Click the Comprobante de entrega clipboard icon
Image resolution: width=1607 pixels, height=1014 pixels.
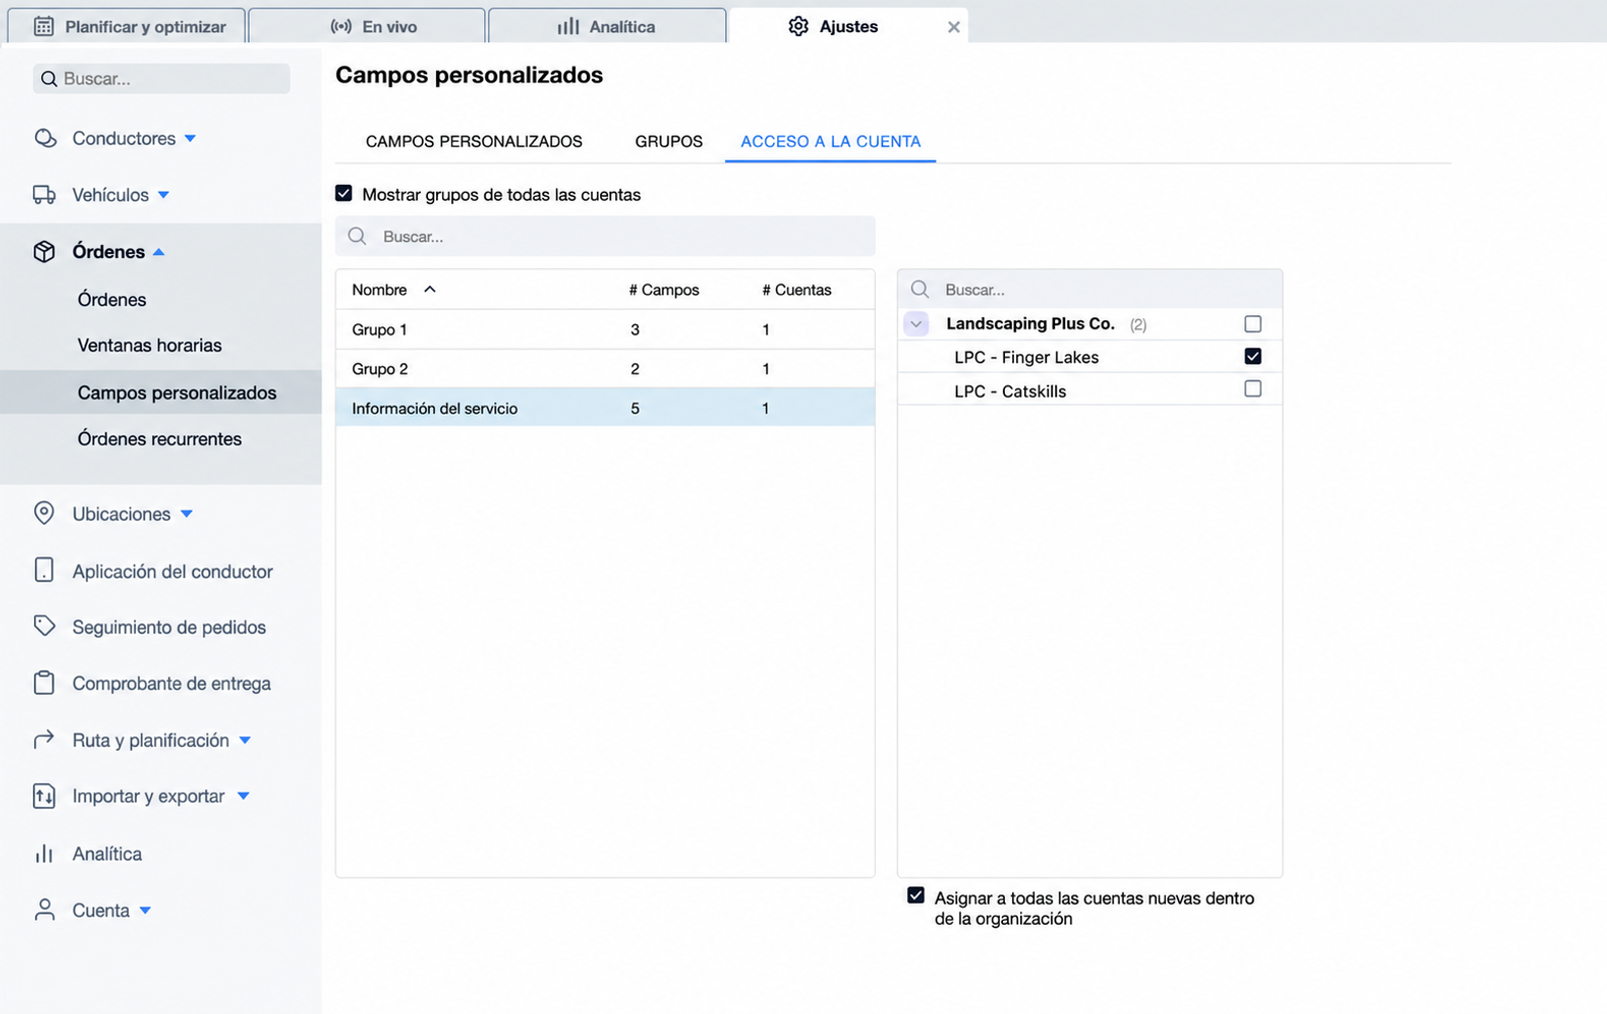coord(44,682)
